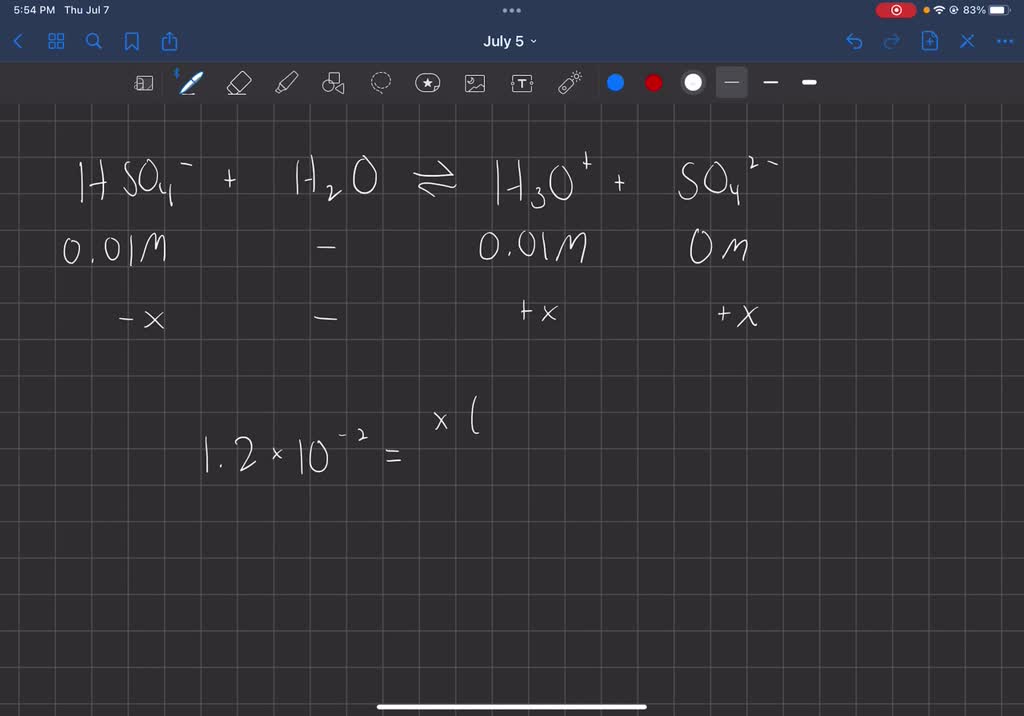
Task: Toggle read-only mode with the page icon
Action: pyautogui.click(x=144, y=83)
